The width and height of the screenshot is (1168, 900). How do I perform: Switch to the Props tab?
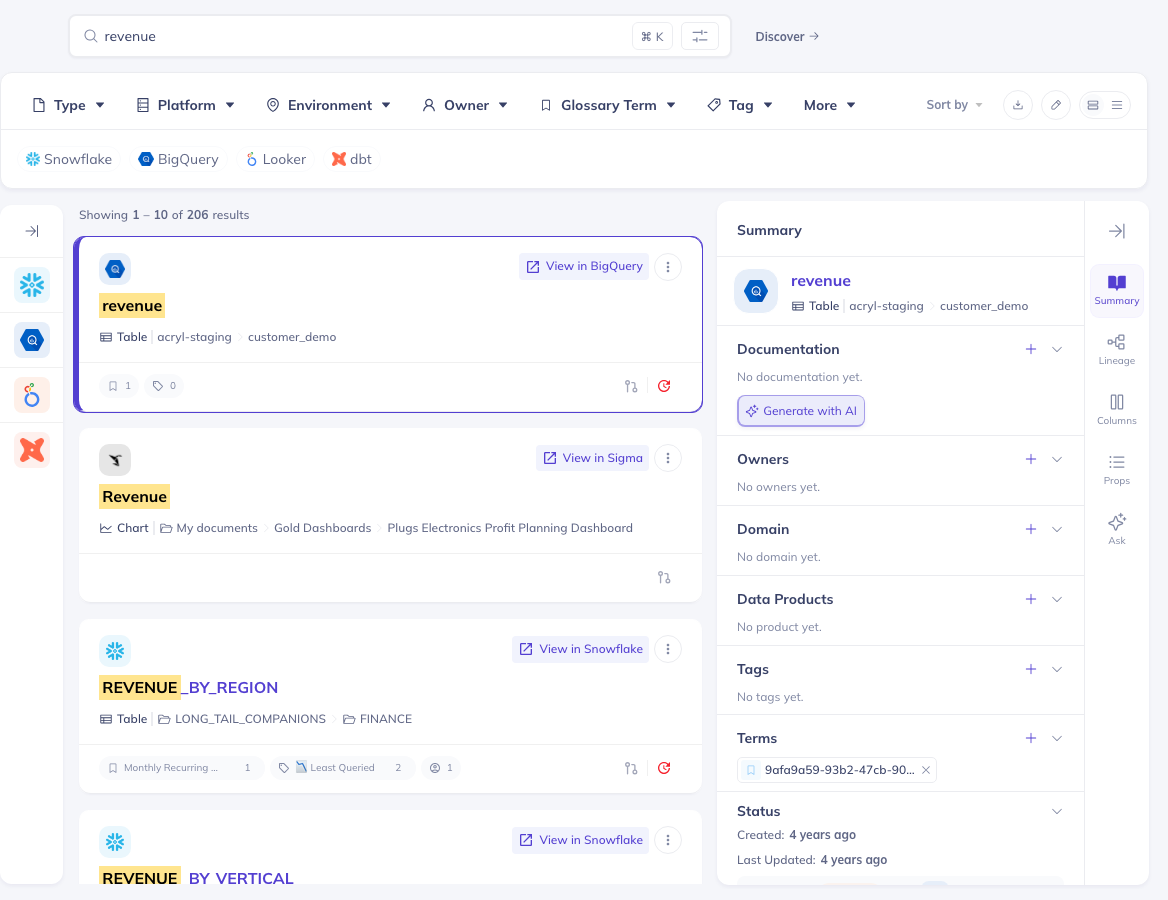pyautogui.click(x=1117, y=470)
